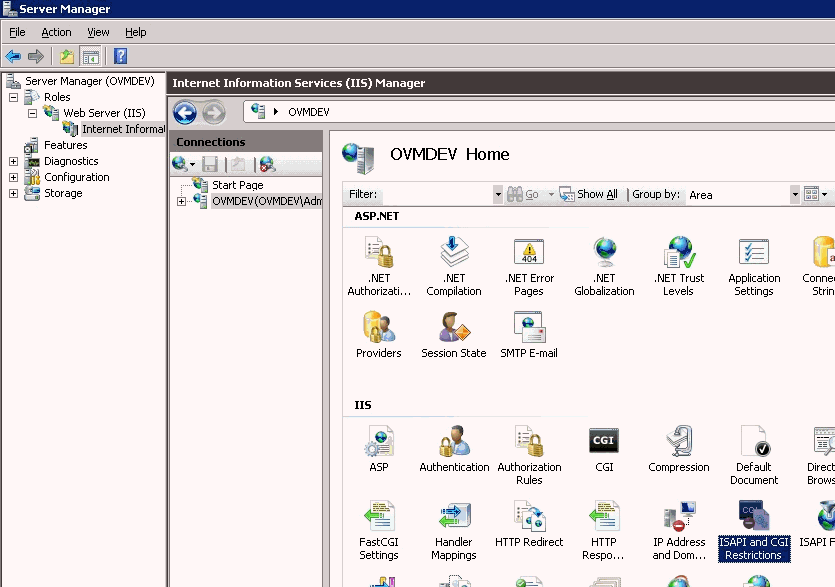Screen dimensions: 835x587
Task: Select Start Page under Connections
Action: pos(235,184)
